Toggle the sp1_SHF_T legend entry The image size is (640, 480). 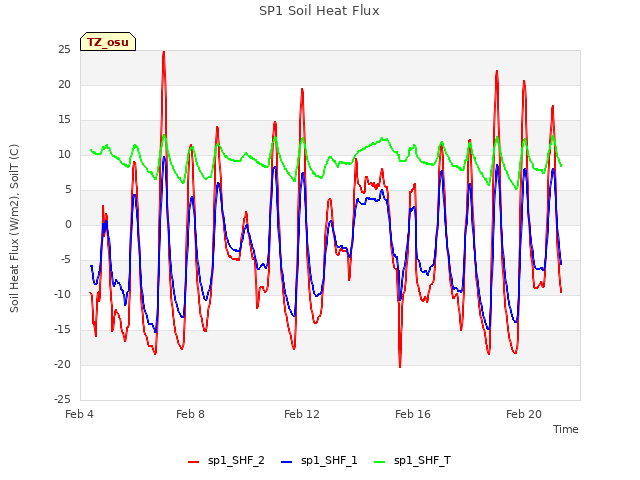click(x=412, y=461)
